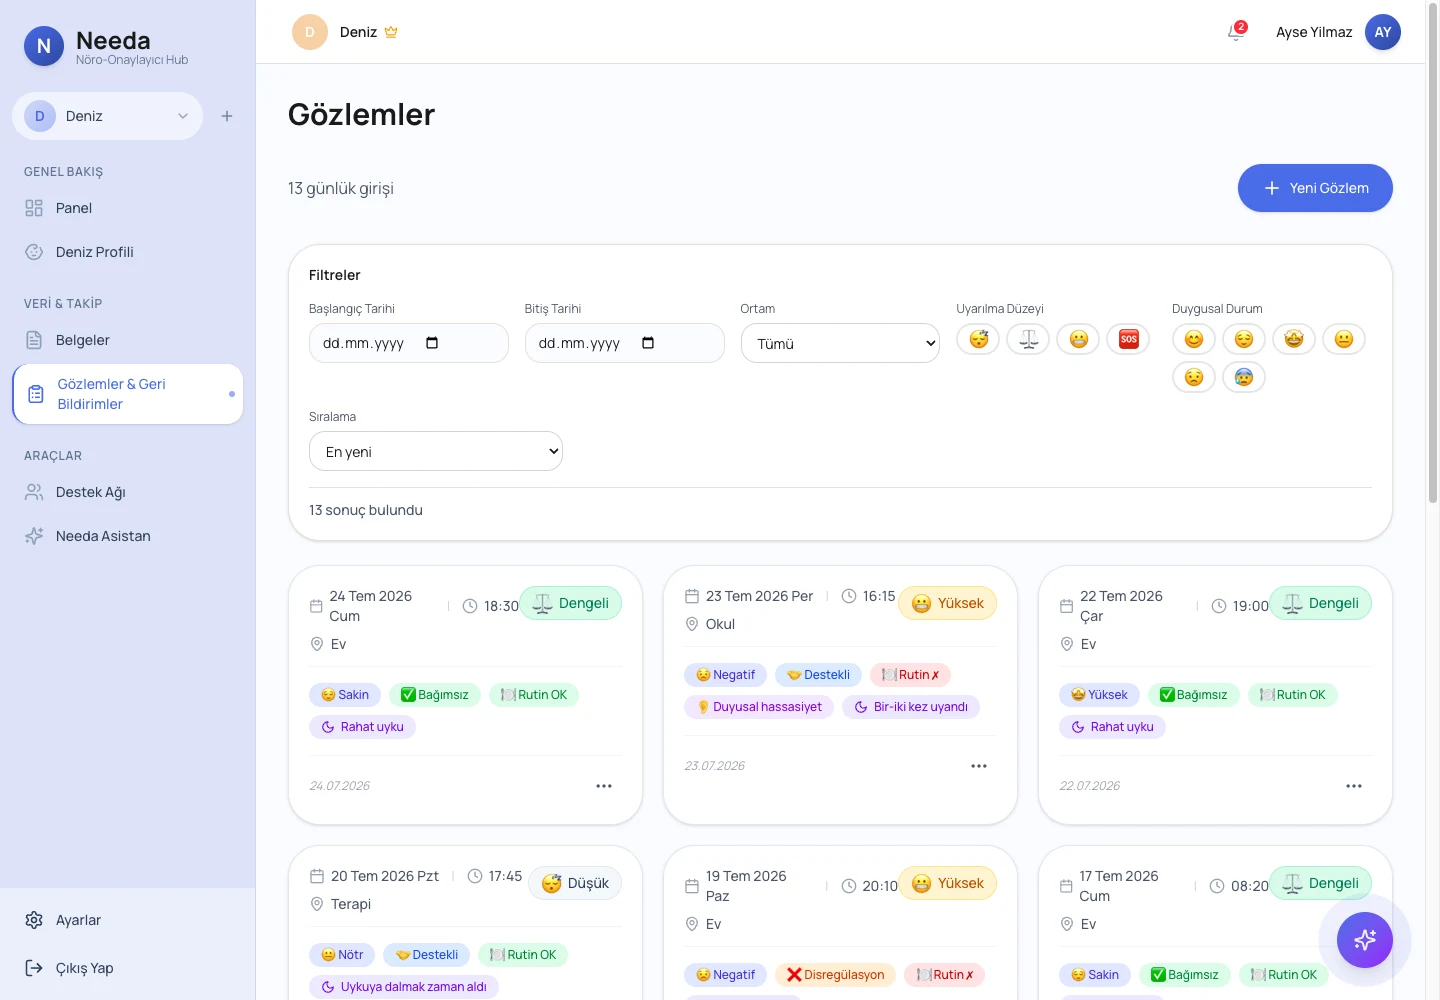Viewport: 1440px width, 1000px height.
Task: Click the Disregülasyon tag
Action: 835,975
